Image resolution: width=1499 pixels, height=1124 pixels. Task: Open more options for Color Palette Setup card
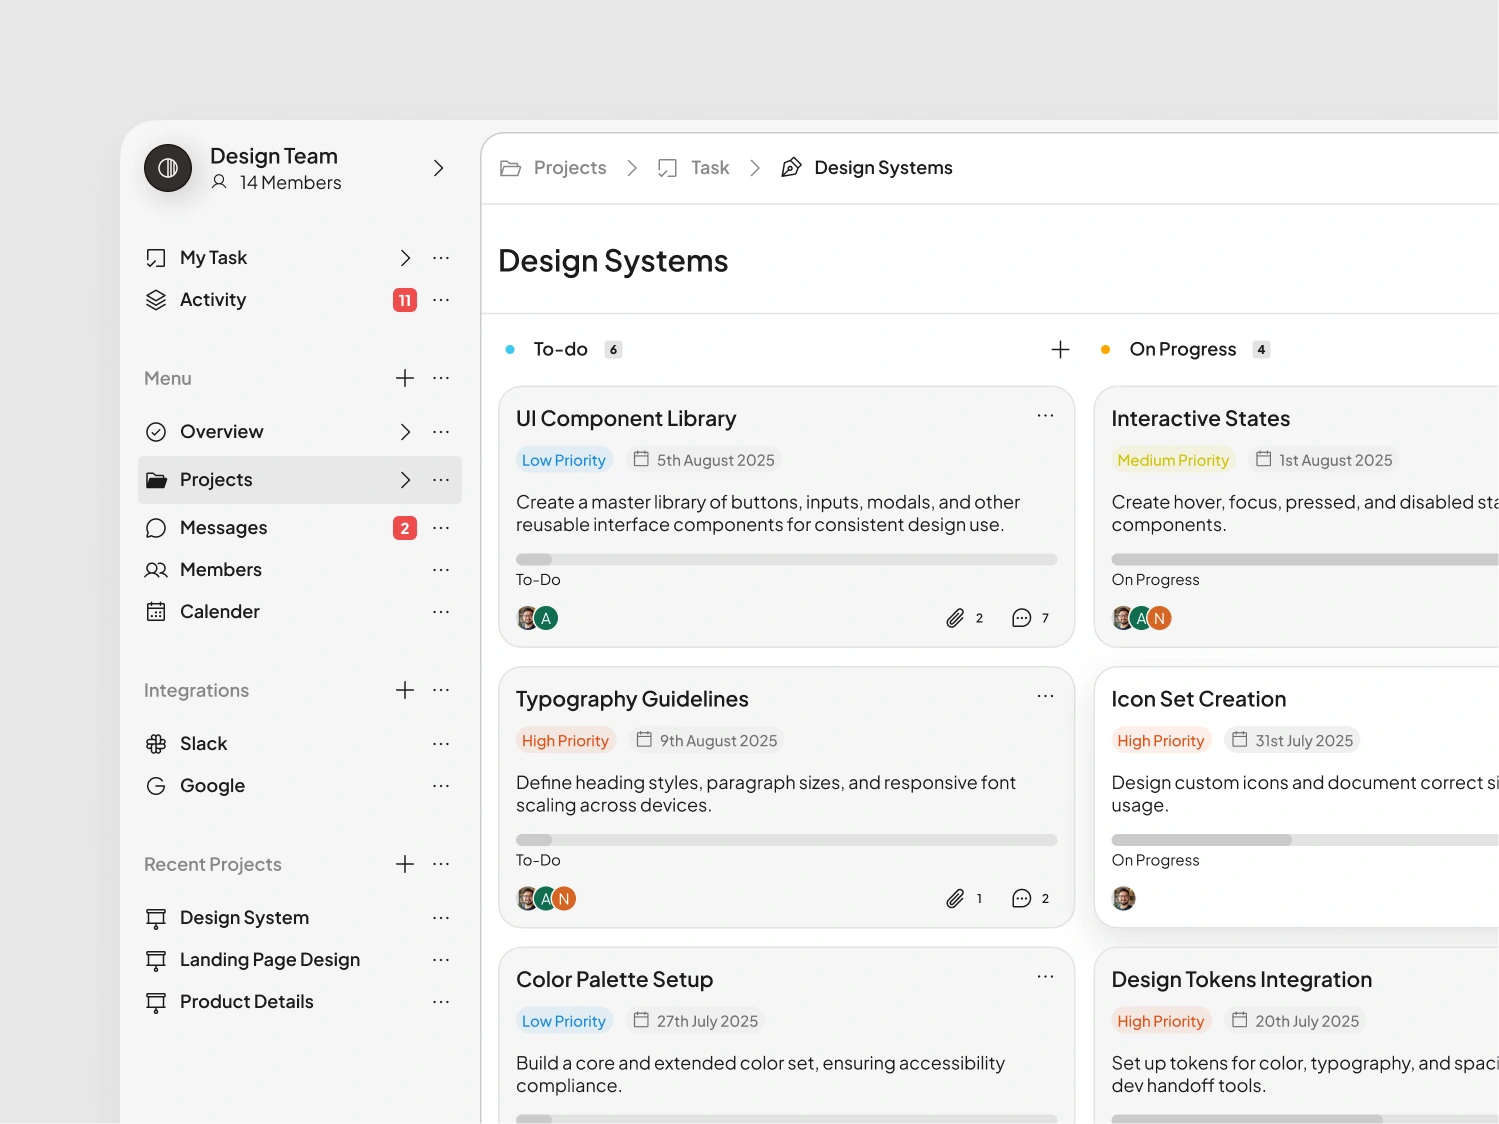click(x=1045, y=976)
